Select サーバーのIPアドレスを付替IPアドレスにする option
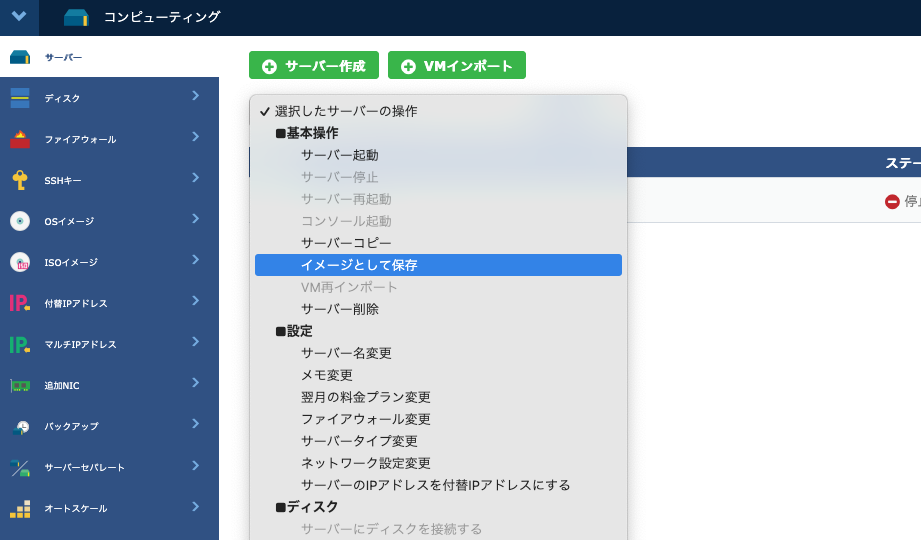The height and width of the screenshot is (540, 921). (438, 485)
